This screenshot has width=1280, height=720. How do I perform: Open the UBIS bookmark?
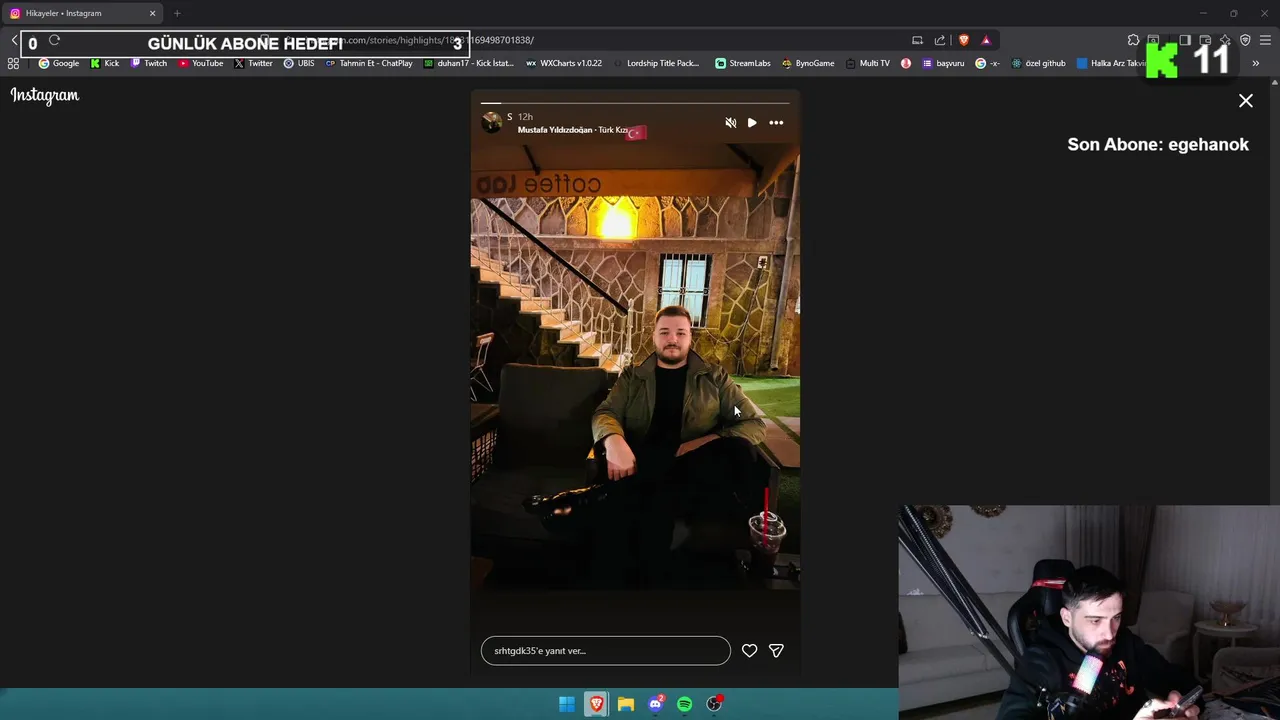click(299, 63)
